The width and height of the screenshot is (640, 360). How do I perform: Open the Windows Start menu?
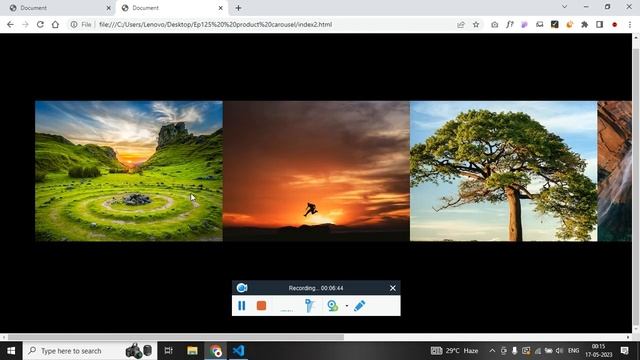click(x=11, y=351)
